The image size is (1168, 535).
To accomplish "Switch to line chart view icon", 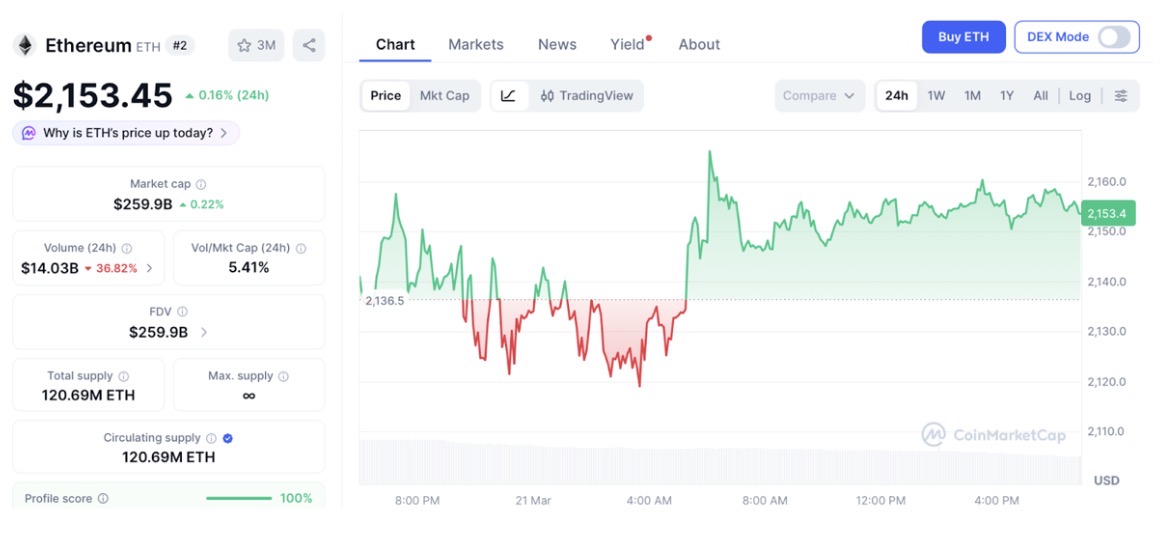I will tap(508, 96).
